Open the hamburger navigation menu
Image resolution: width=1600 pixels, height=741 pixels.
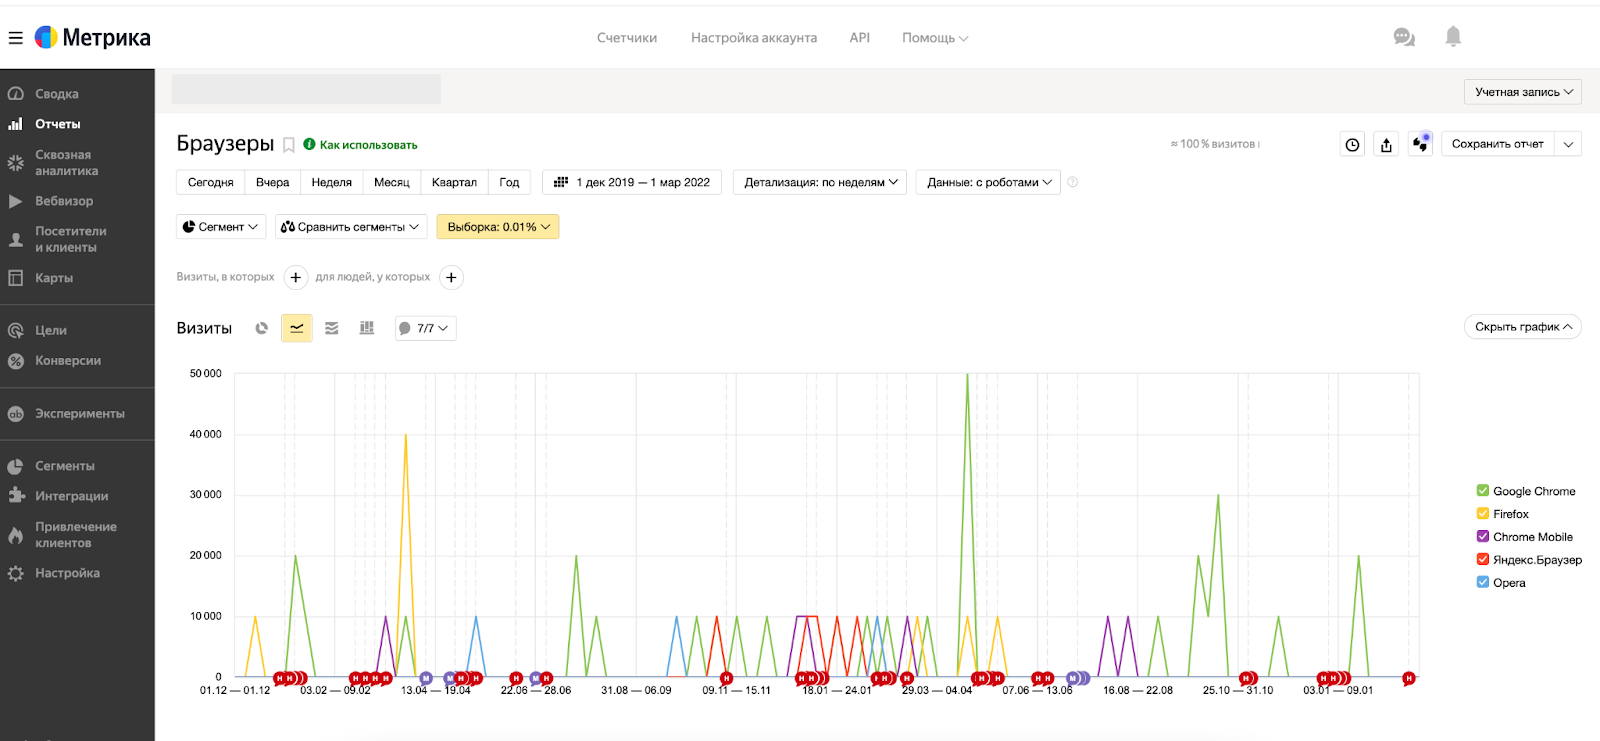tap(15, 38)
